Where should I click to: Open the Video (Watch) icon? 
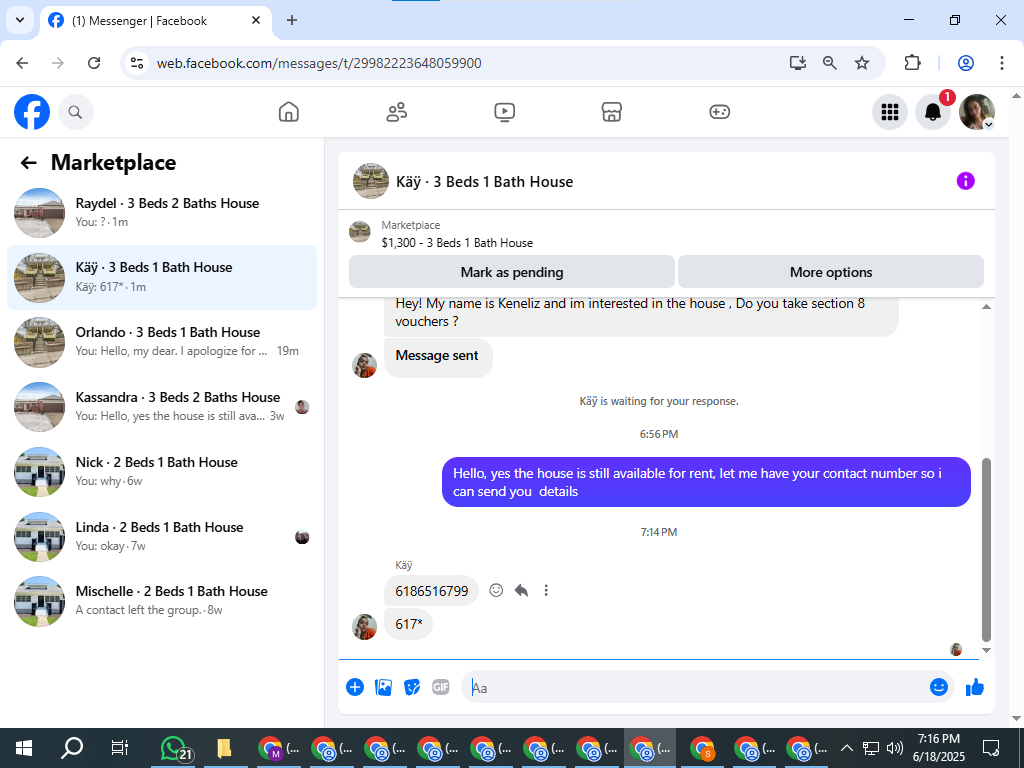click(x=504, y=112)
